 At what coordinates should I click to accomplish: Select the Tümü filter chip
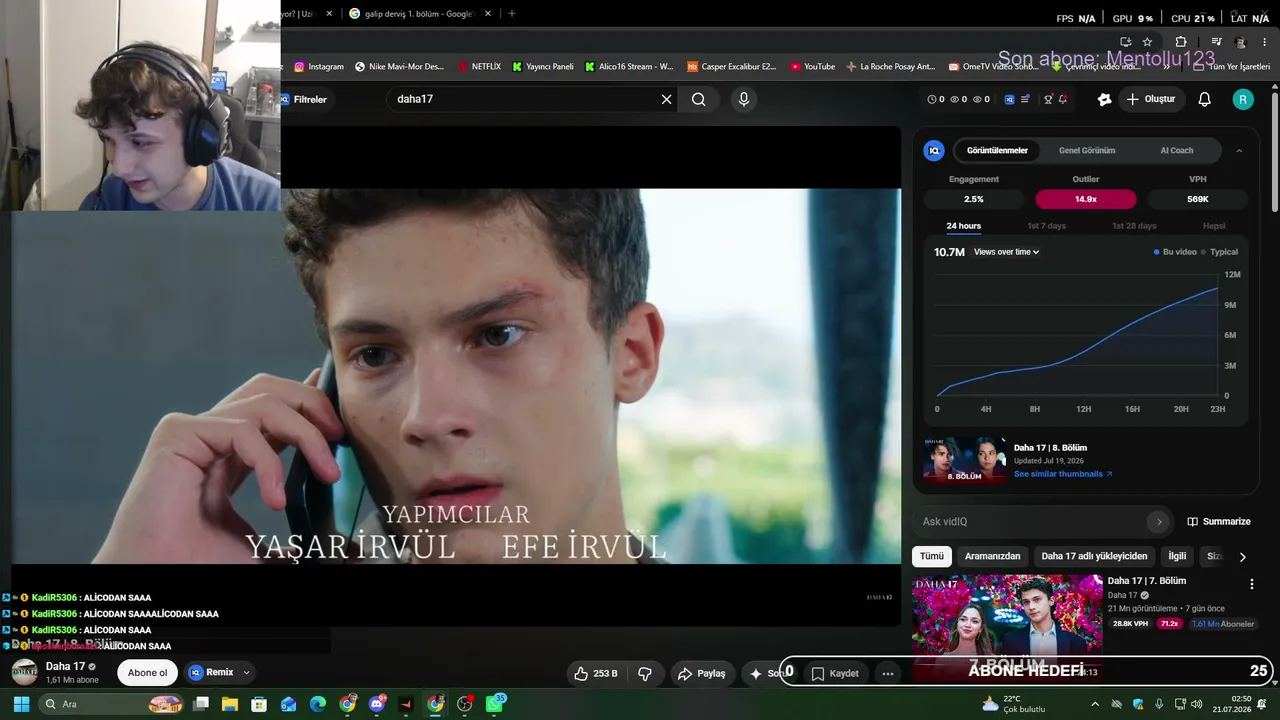coord(932,556)
